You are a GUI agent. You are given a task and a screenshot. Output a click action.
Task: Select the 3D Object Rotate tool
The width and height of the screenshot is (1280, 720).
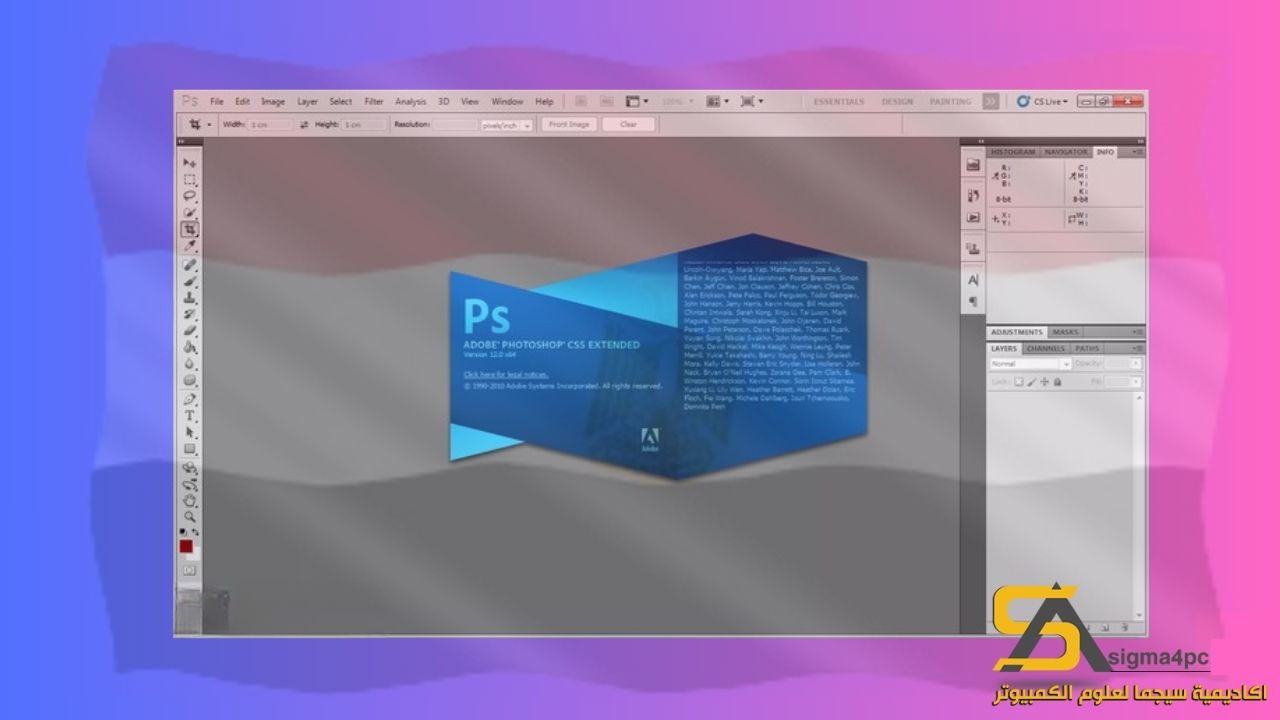(x=190, y=468)
